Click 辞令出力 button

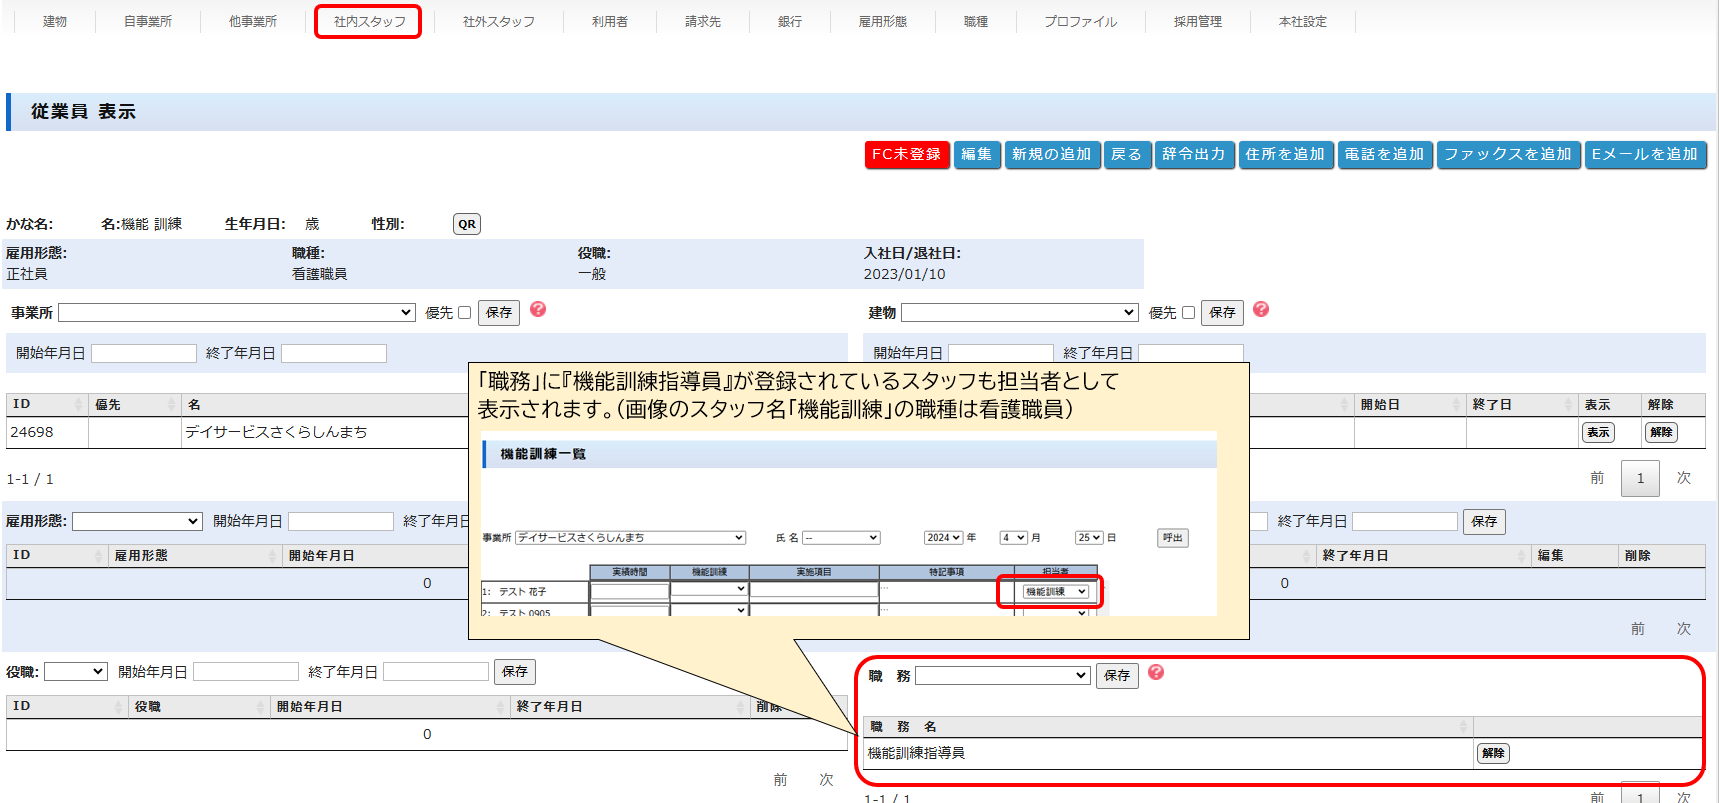(1193, 155)
